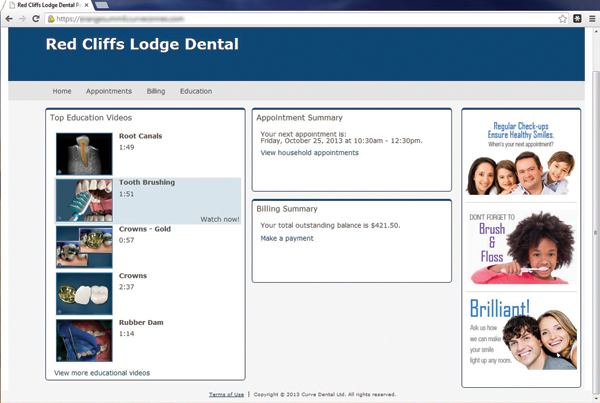
Task: Click the browser forward arrow
Action: coord(23,19)
